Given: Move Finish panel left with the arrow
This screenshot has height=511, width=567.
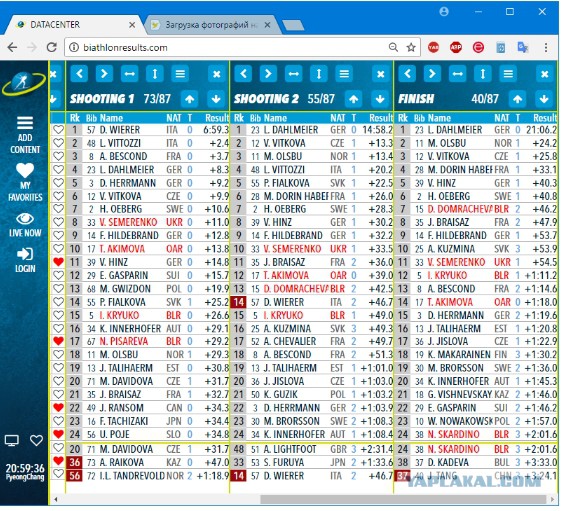Looking at the screenshot, I should (x=407, y=74).
